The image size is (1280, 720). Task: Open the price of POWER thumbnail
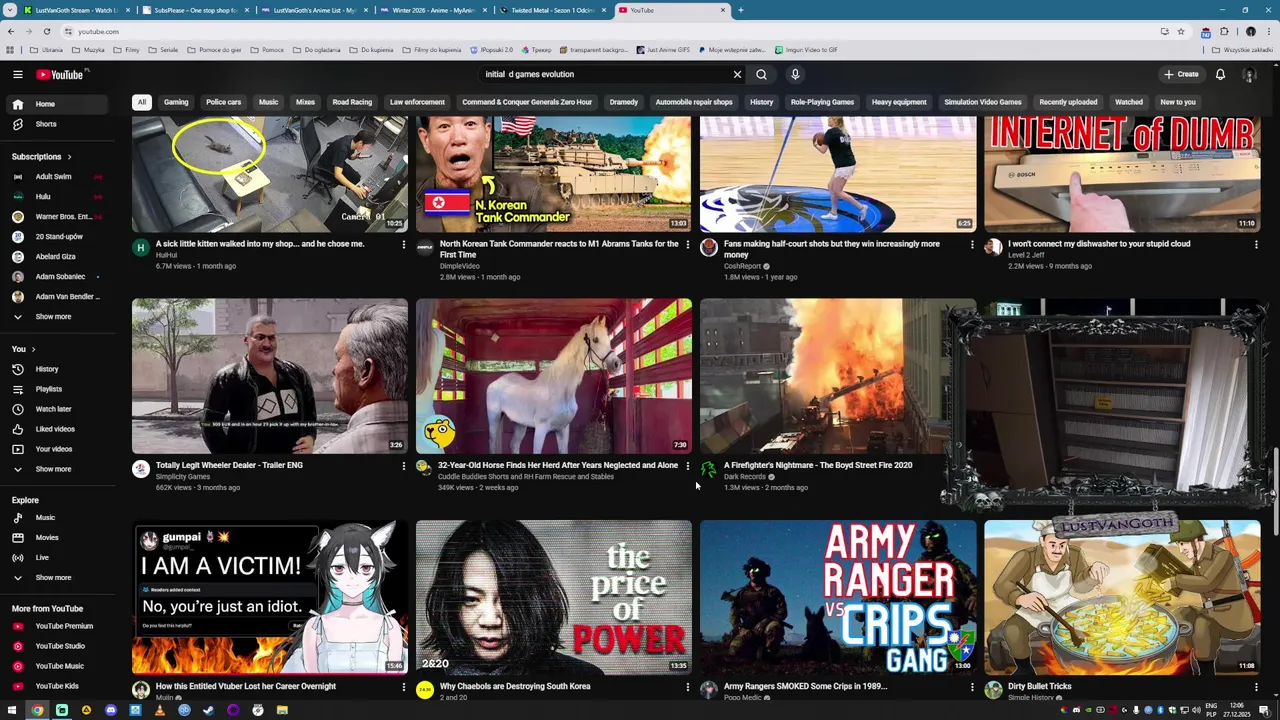tap(553, 597)
